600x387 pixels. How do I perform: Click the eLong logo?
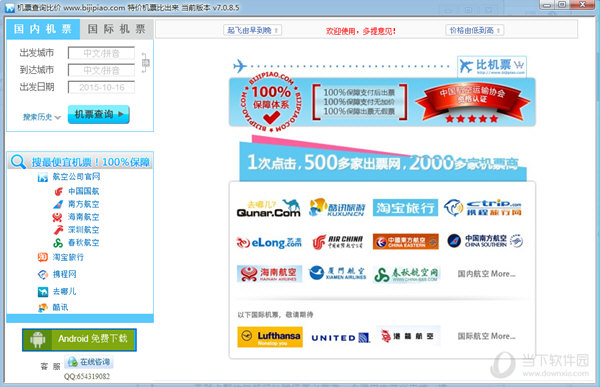coord(269,242)
